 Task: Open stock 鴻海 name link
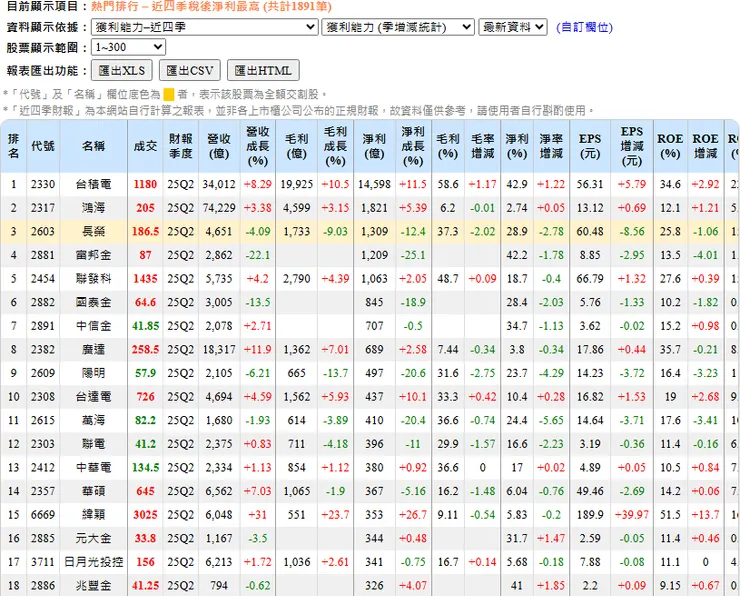click(93, 208)
